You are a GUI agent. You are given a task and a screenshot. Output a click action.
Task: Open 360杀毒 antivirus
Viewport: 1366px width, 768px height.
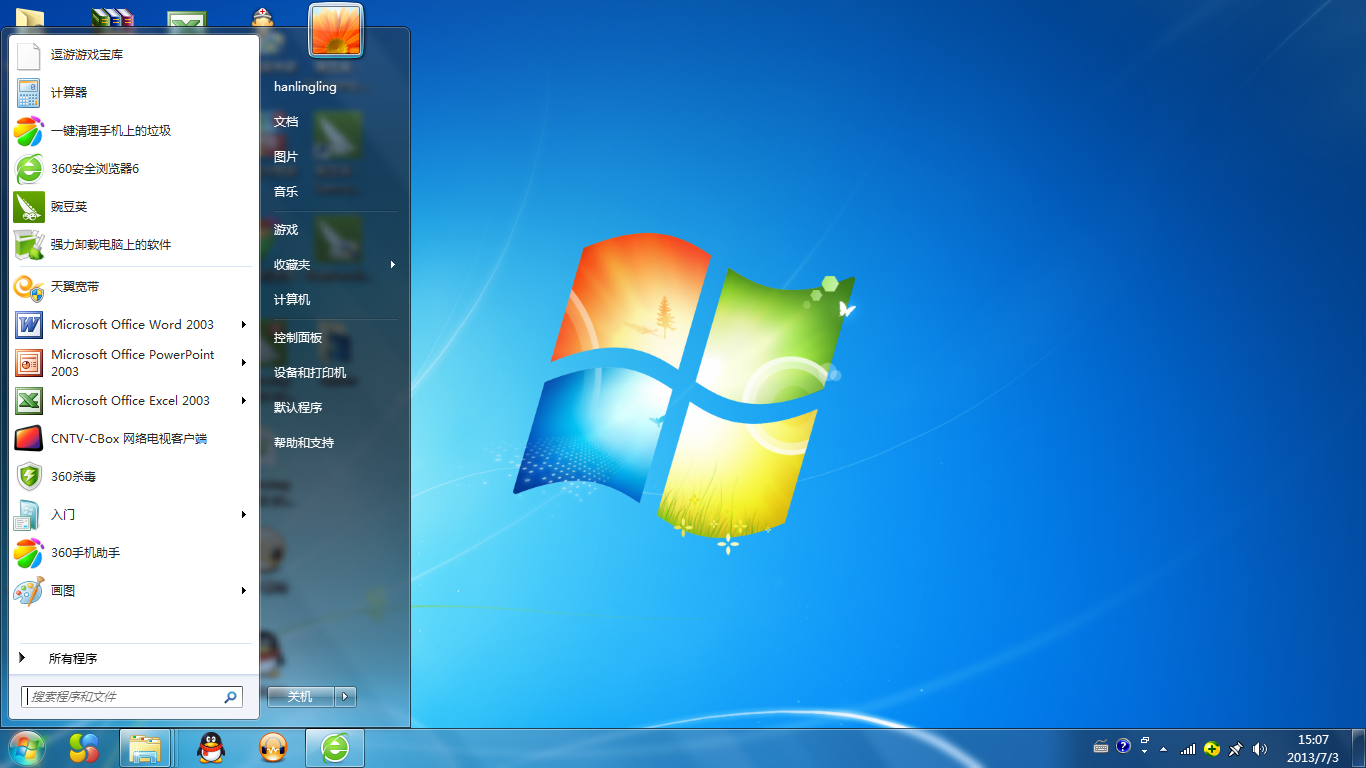click(x=134, y=477)
